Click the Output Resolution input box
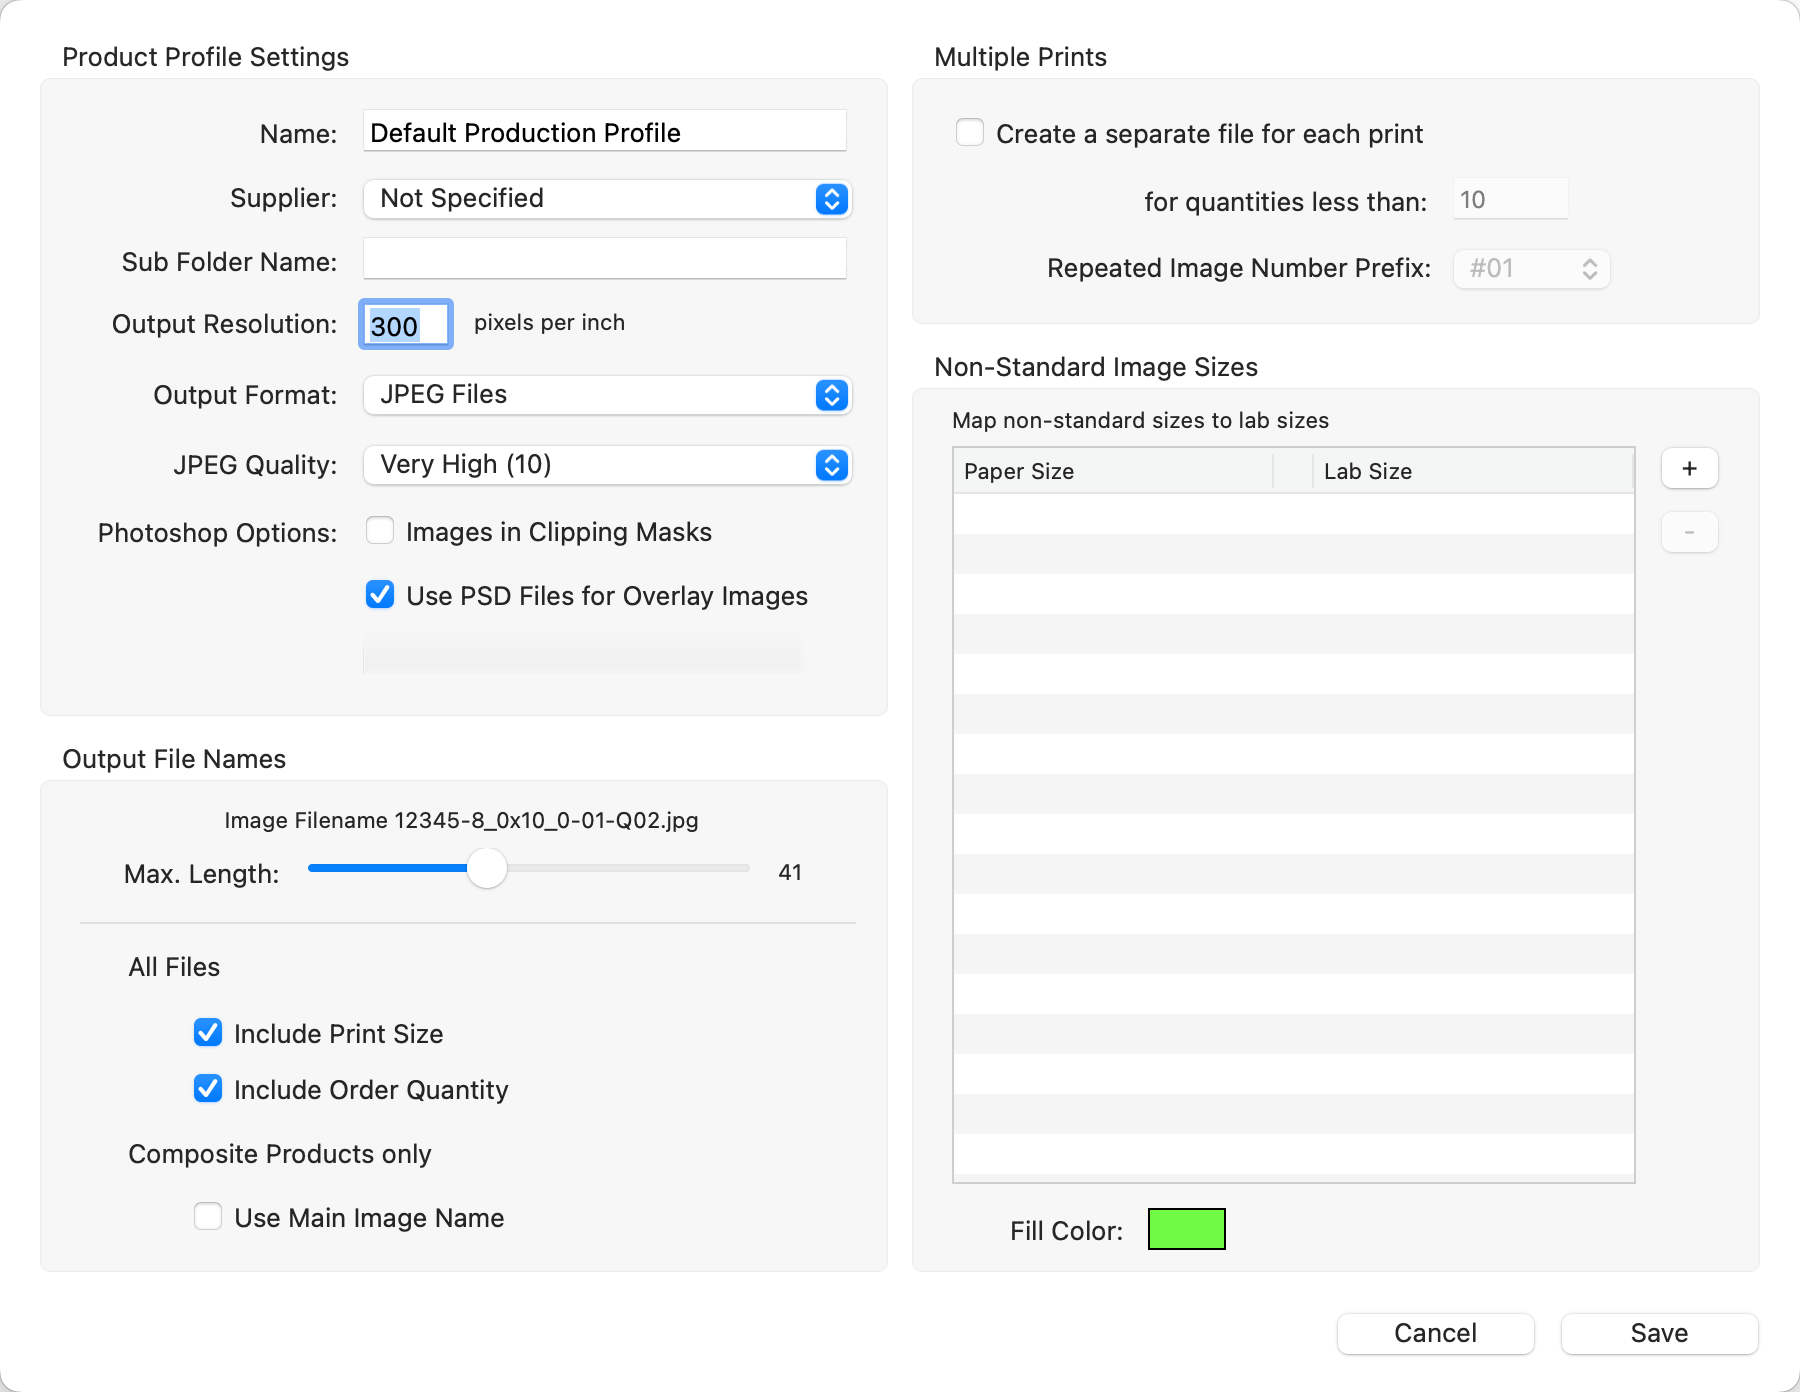1800x1392 pixels. point(406,325)
